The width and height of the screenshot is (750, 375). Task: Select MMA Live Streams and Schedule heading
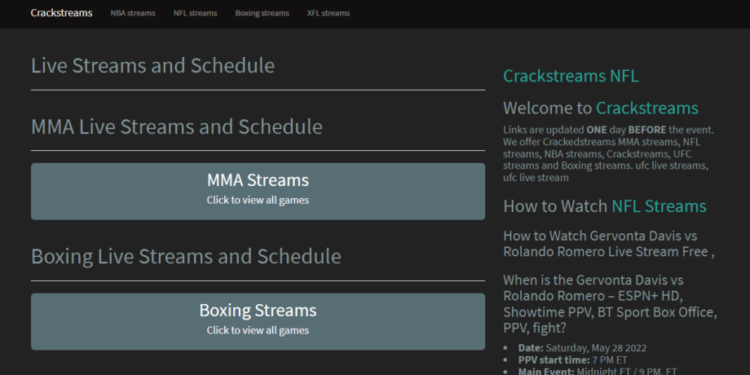(x=176, y=127)
